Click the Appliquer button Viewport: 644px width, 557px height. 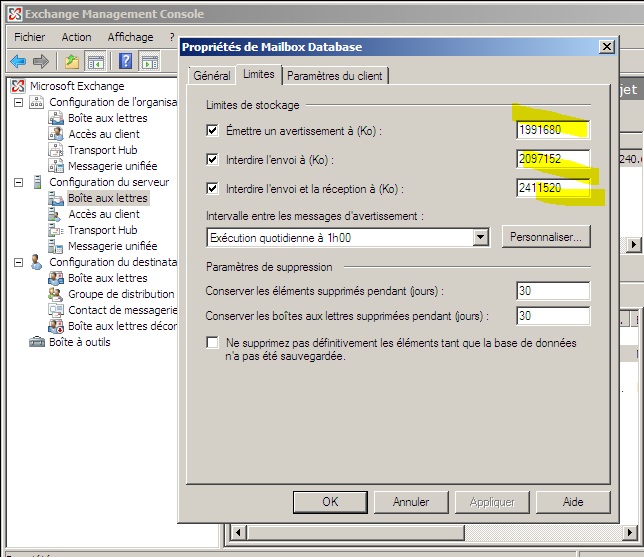click(x=492, y=502)
